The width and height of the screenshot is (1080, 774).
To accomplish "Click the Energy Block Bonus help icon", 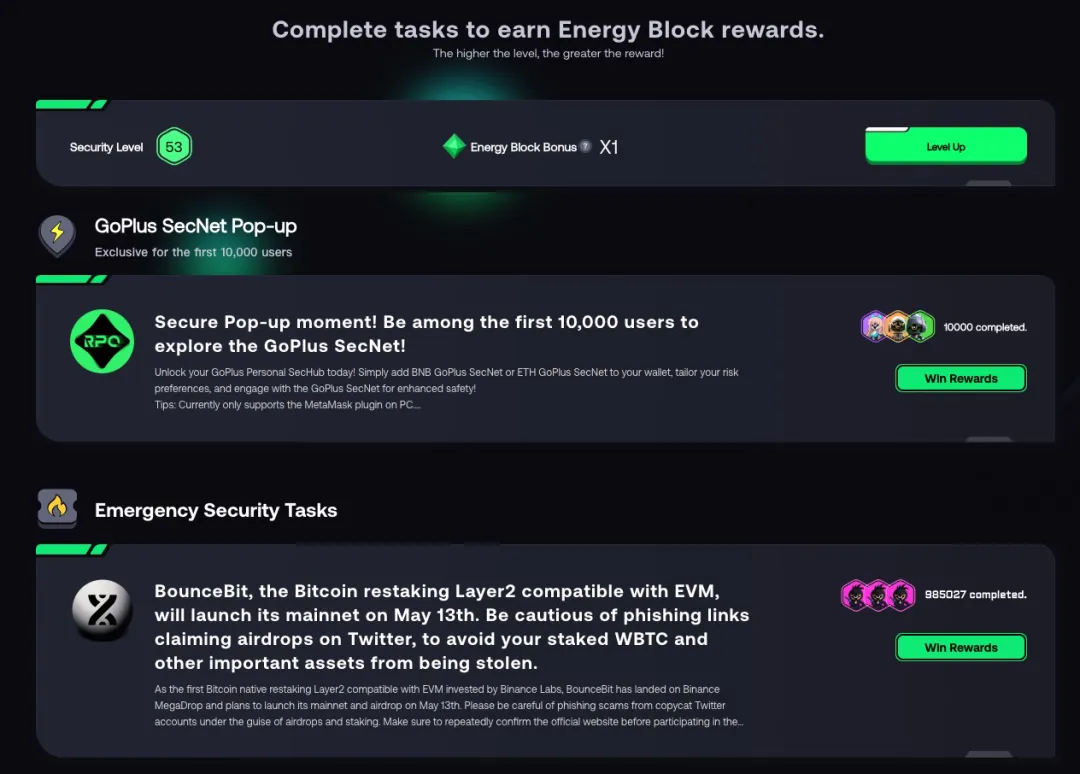I will coord(585,146).
